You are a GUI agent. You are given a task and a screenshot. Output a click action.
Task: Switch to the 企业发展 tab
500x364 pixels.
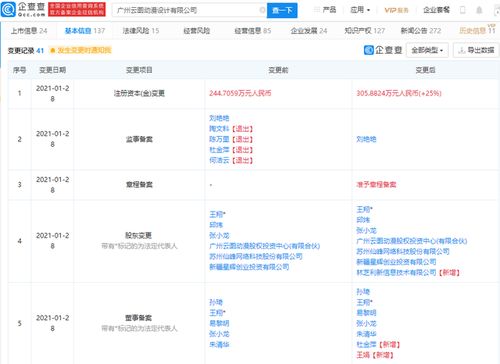(x=309, y=31)
